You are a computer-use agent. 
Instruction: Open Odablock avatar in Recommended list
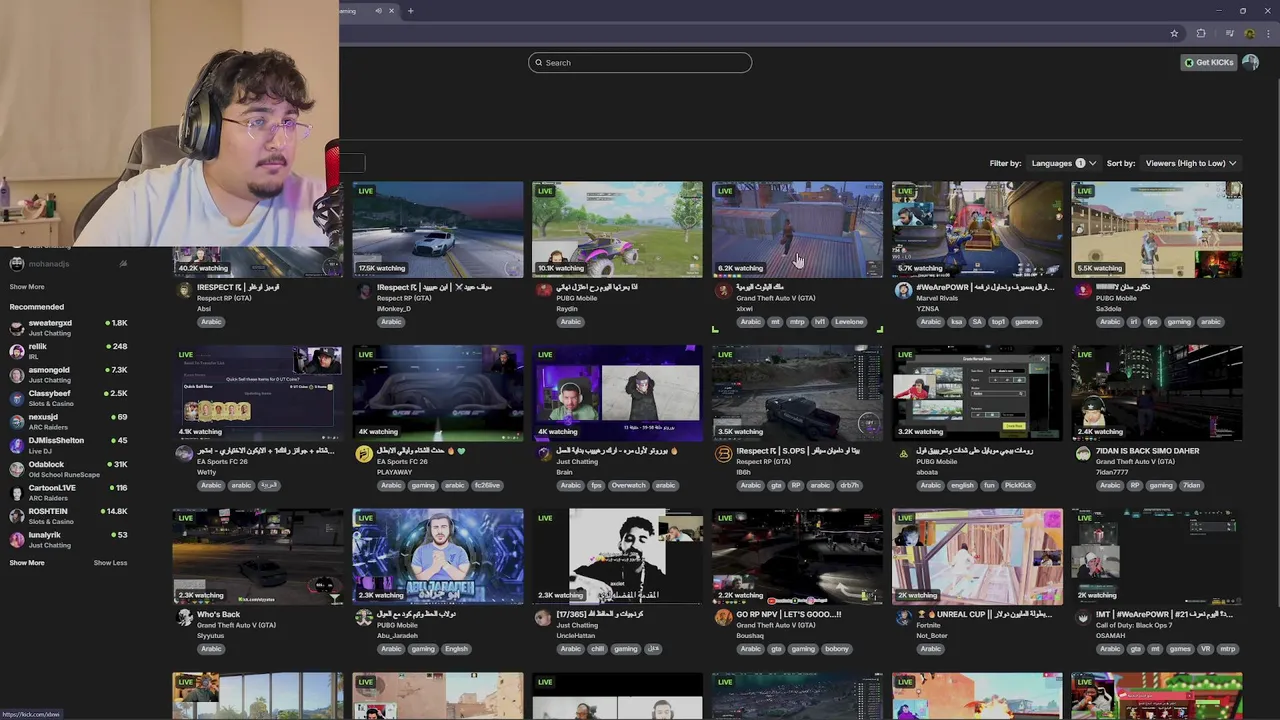pyautogui.click(x=16, y=469)
